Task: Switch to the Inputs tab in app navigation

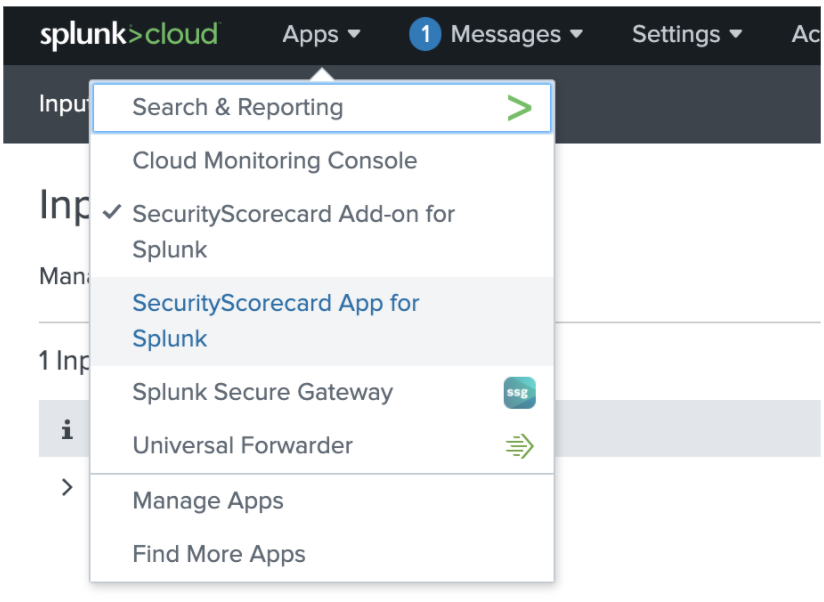Action: pos(64,103)
